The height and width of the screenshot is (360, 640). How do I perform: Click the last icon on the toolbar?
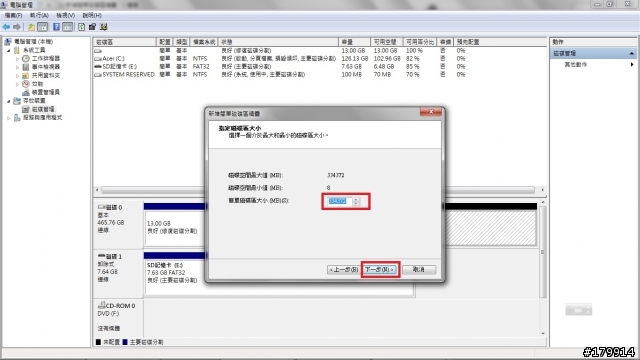coord(103,27)
